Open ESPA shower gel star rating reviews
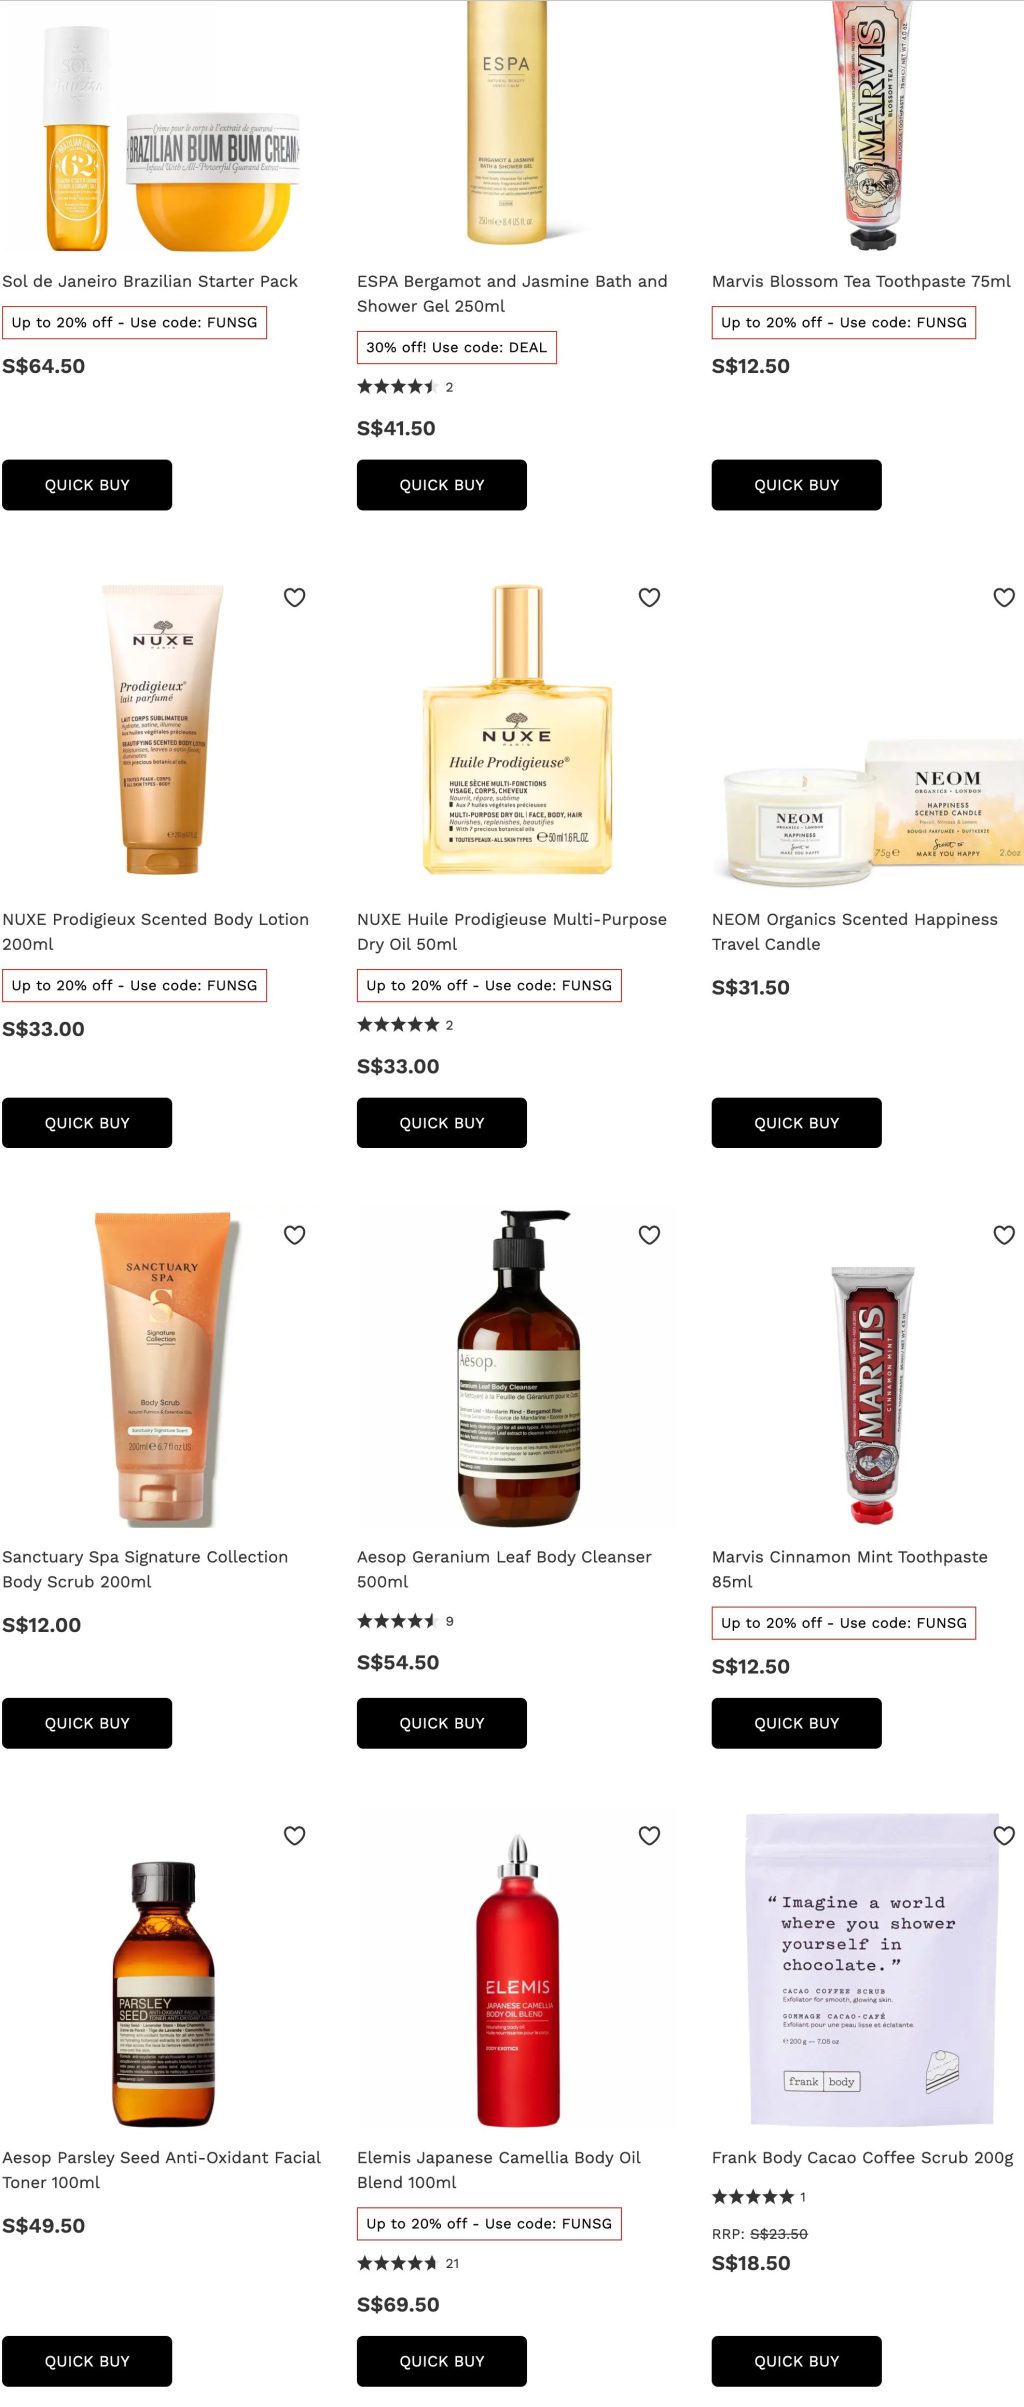Viewport: 1024px width, 2407px height. pos(405,387)
